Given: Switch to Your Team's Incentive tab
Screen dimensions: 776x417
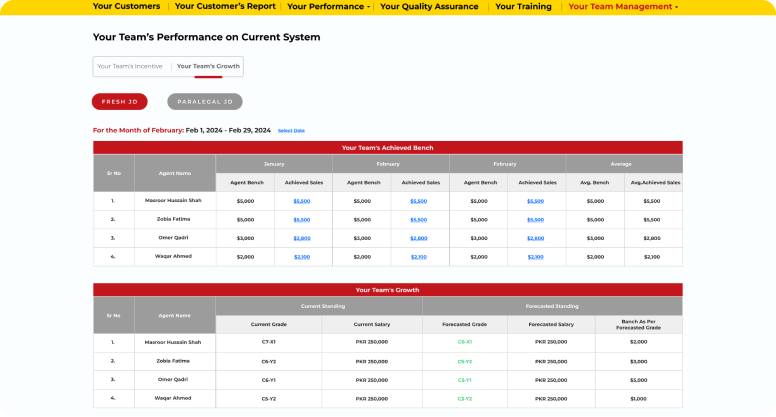Looking at the screenshot, I should click(130, 66).
